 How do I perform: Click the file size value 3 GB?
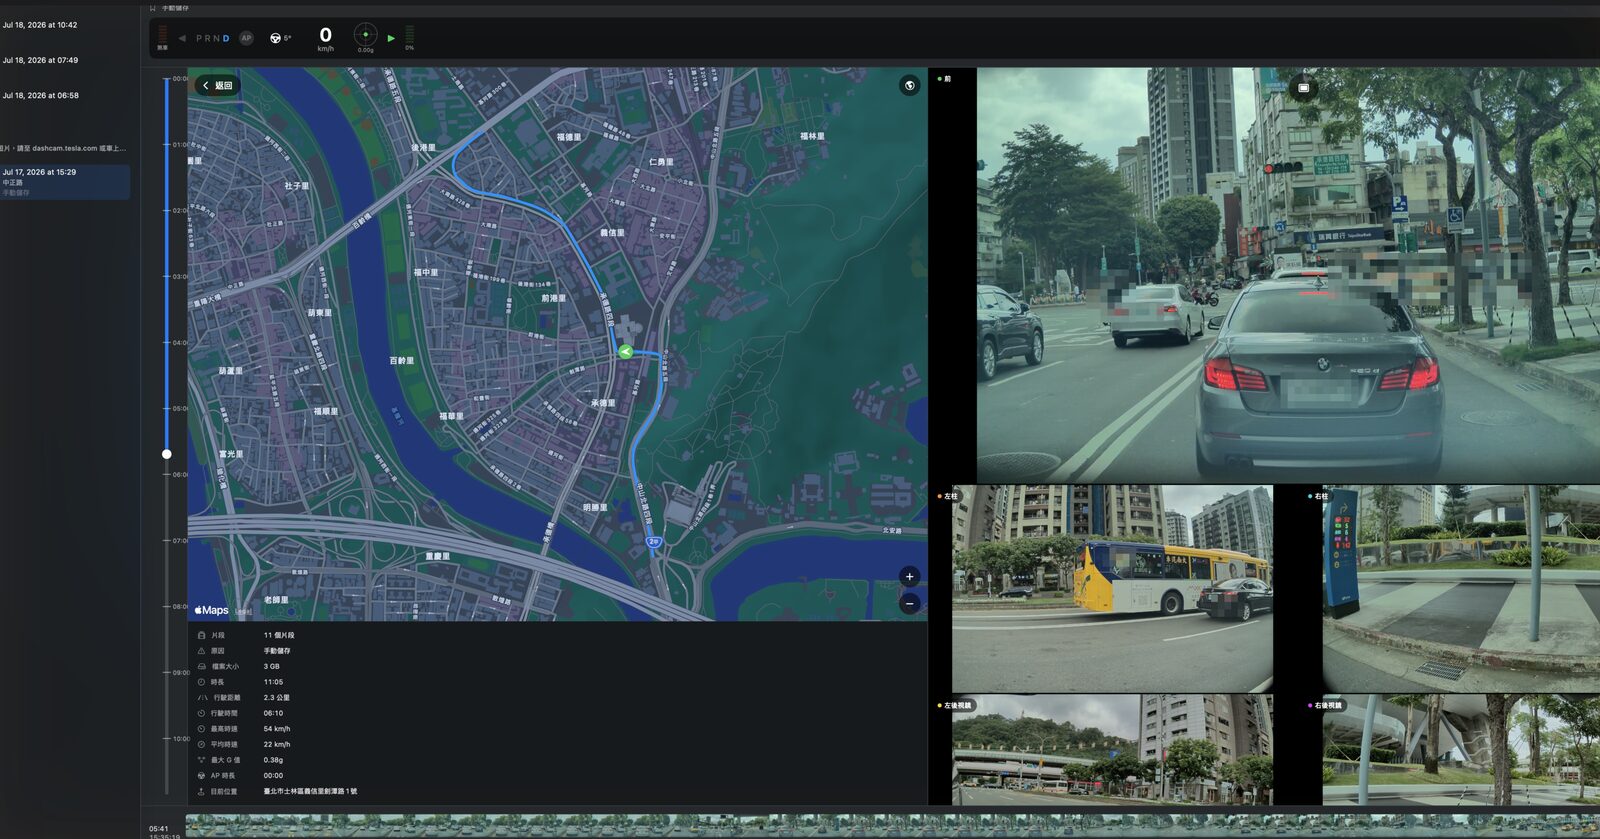[x=272, y=666]
